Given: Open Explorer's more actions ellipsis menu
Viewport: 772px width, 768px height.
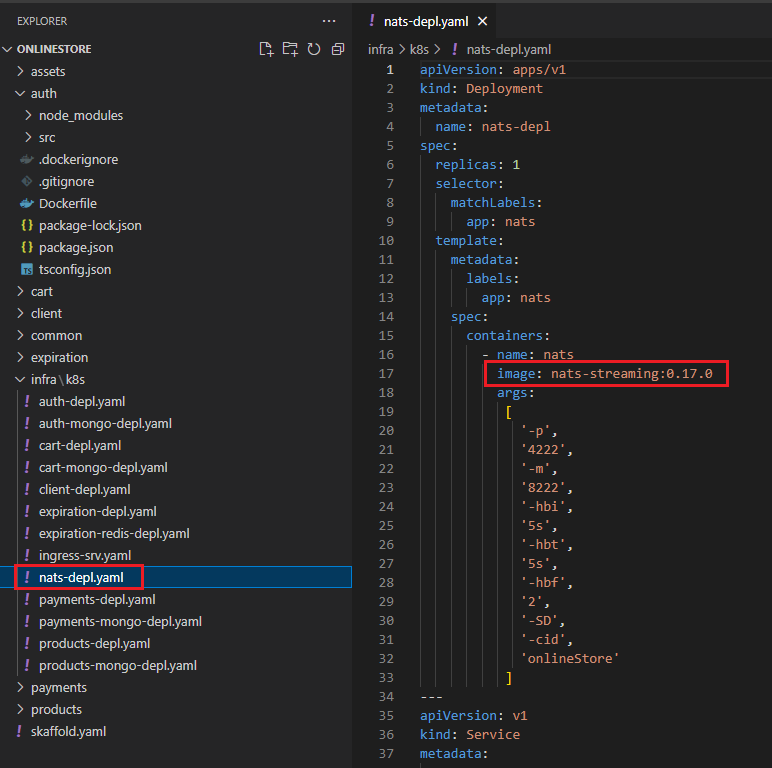Looking at the screenshot, I should (329, 21).
